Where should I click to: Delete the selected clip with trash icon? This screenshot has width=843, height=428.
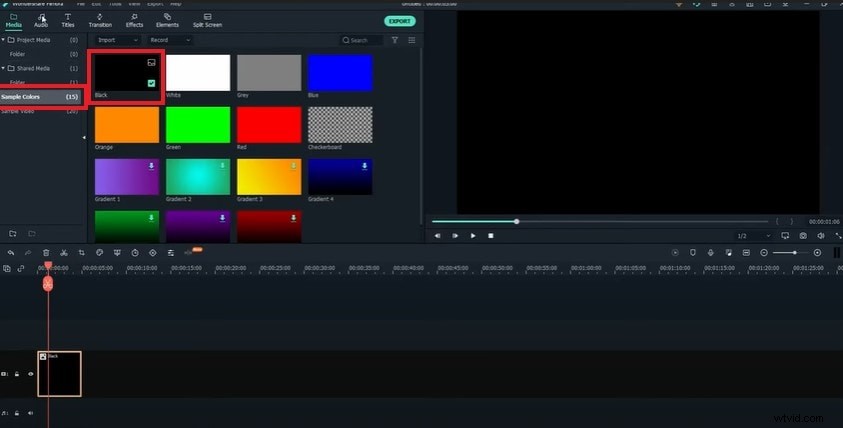(x=46, y=253)
